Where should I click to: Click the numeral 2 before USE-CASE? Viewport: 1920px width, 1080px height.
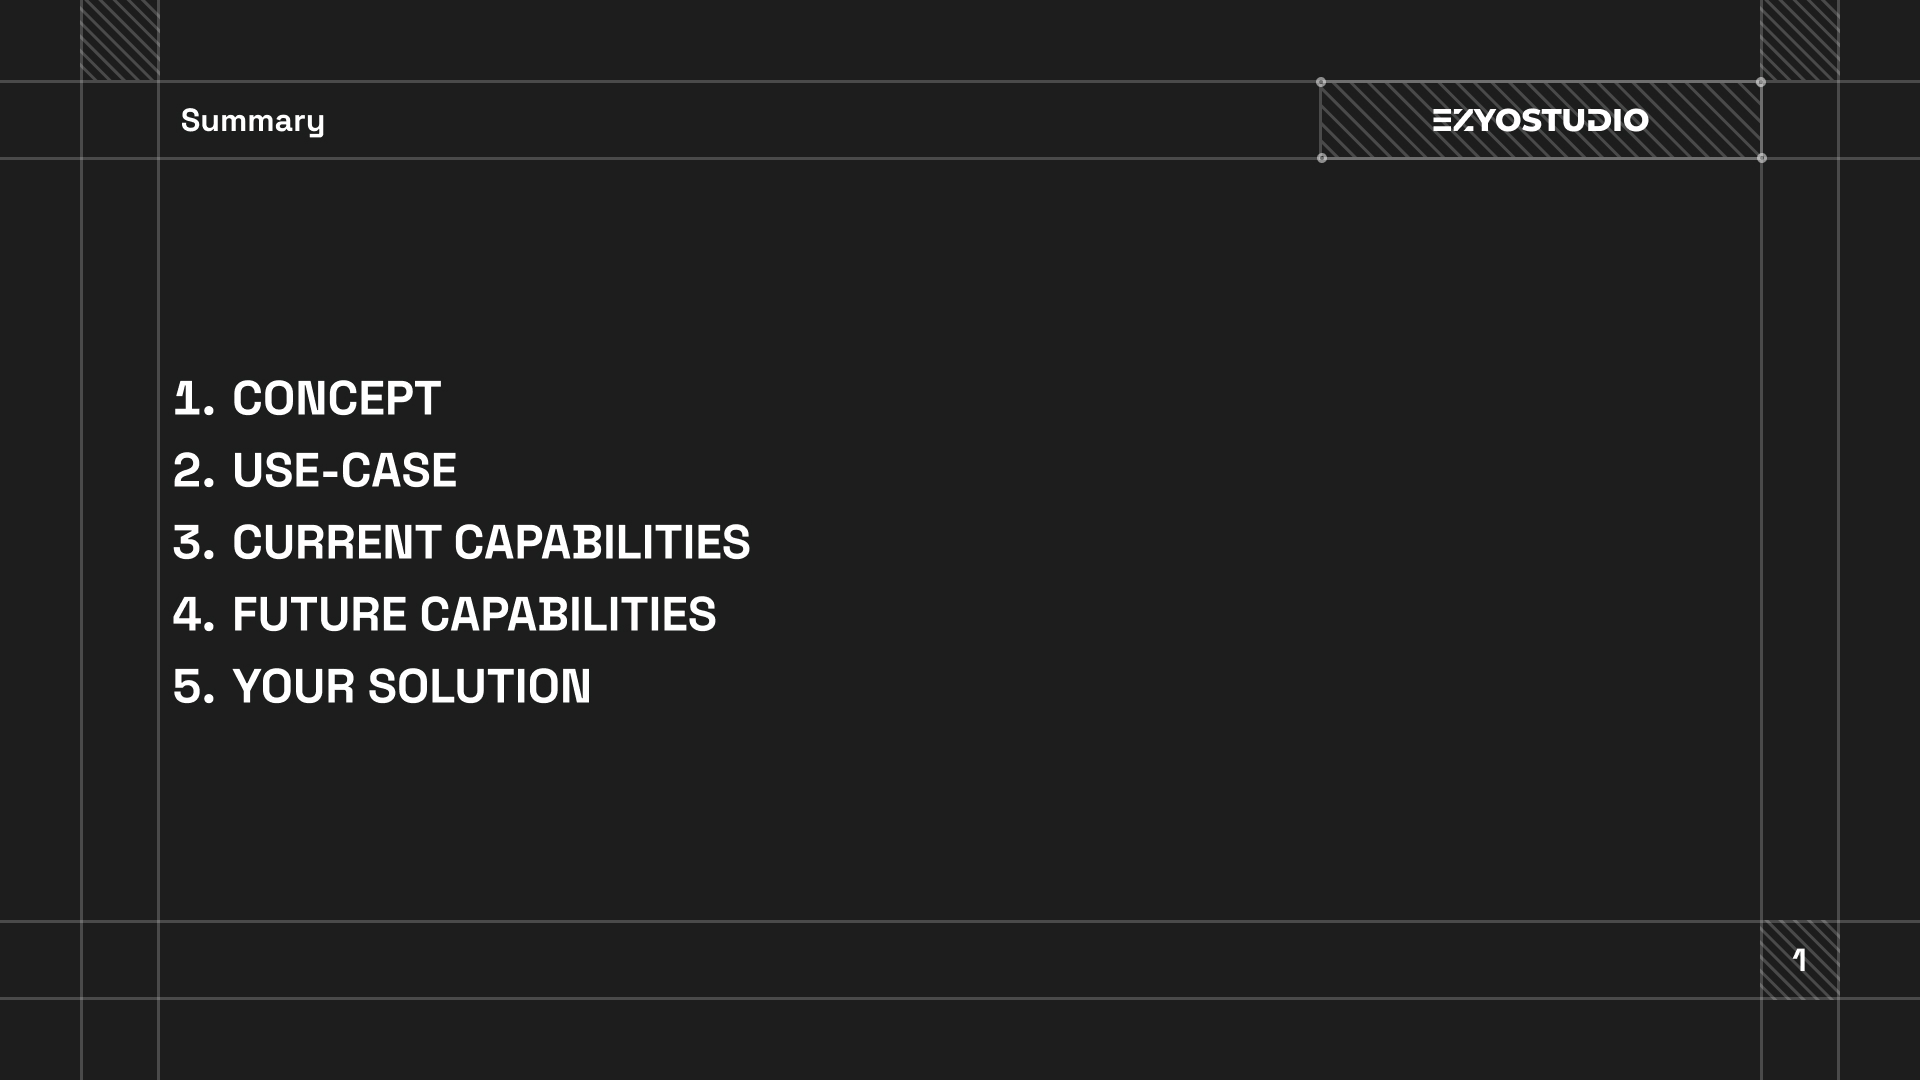tap(188, 471)
